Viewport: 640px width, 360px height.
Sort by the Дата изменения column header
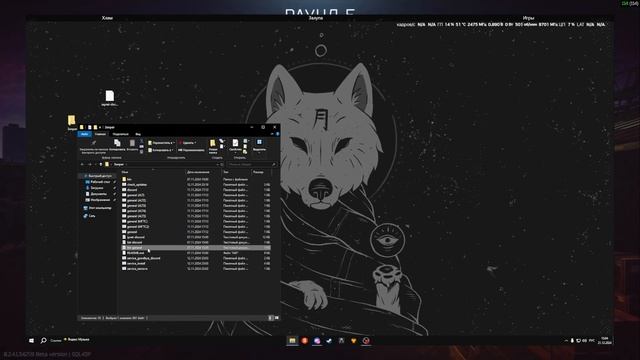(198, 172)
